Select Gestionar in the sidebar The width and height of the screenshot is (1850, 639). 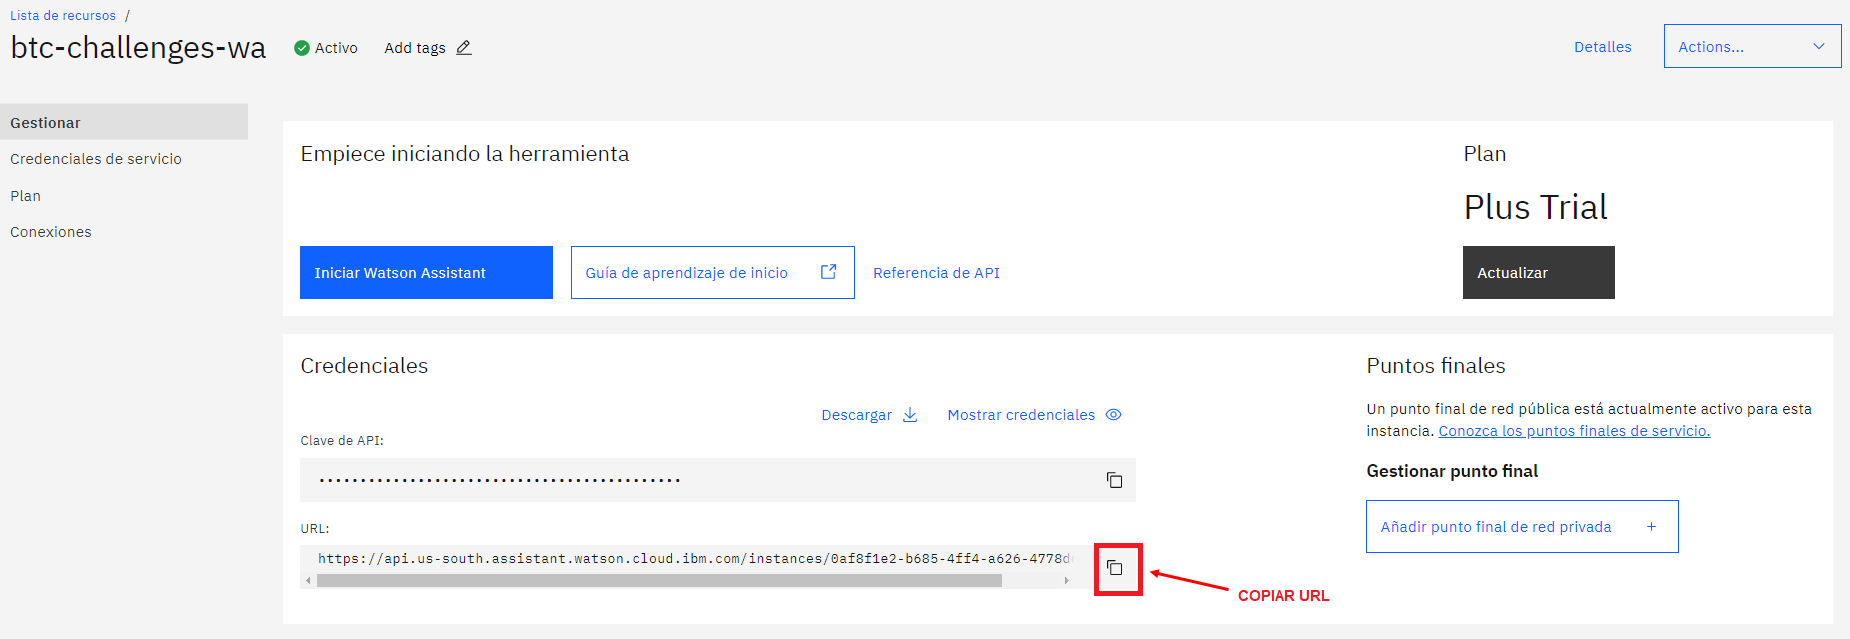[124, 122]
